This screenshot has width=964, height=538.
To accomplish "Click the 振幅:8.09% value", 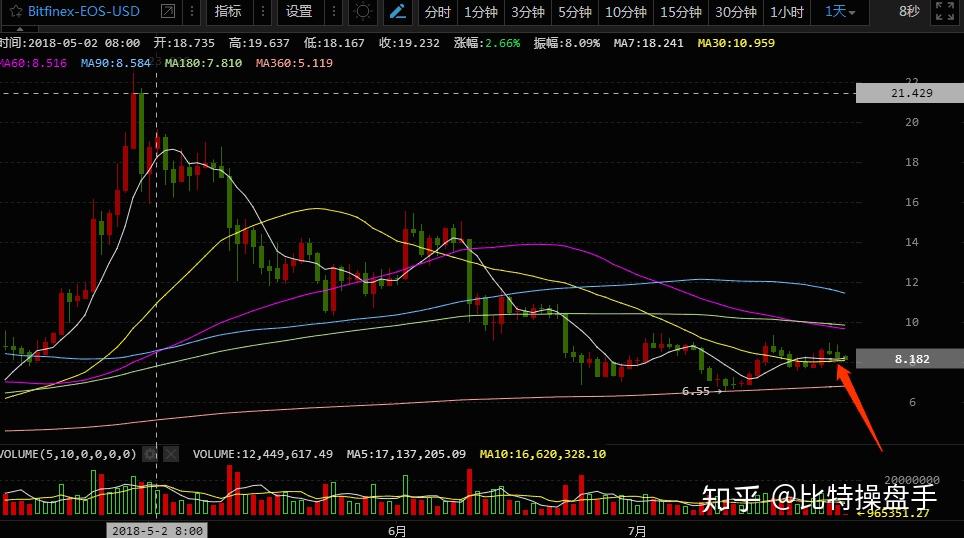I will (x=566, y=43).
